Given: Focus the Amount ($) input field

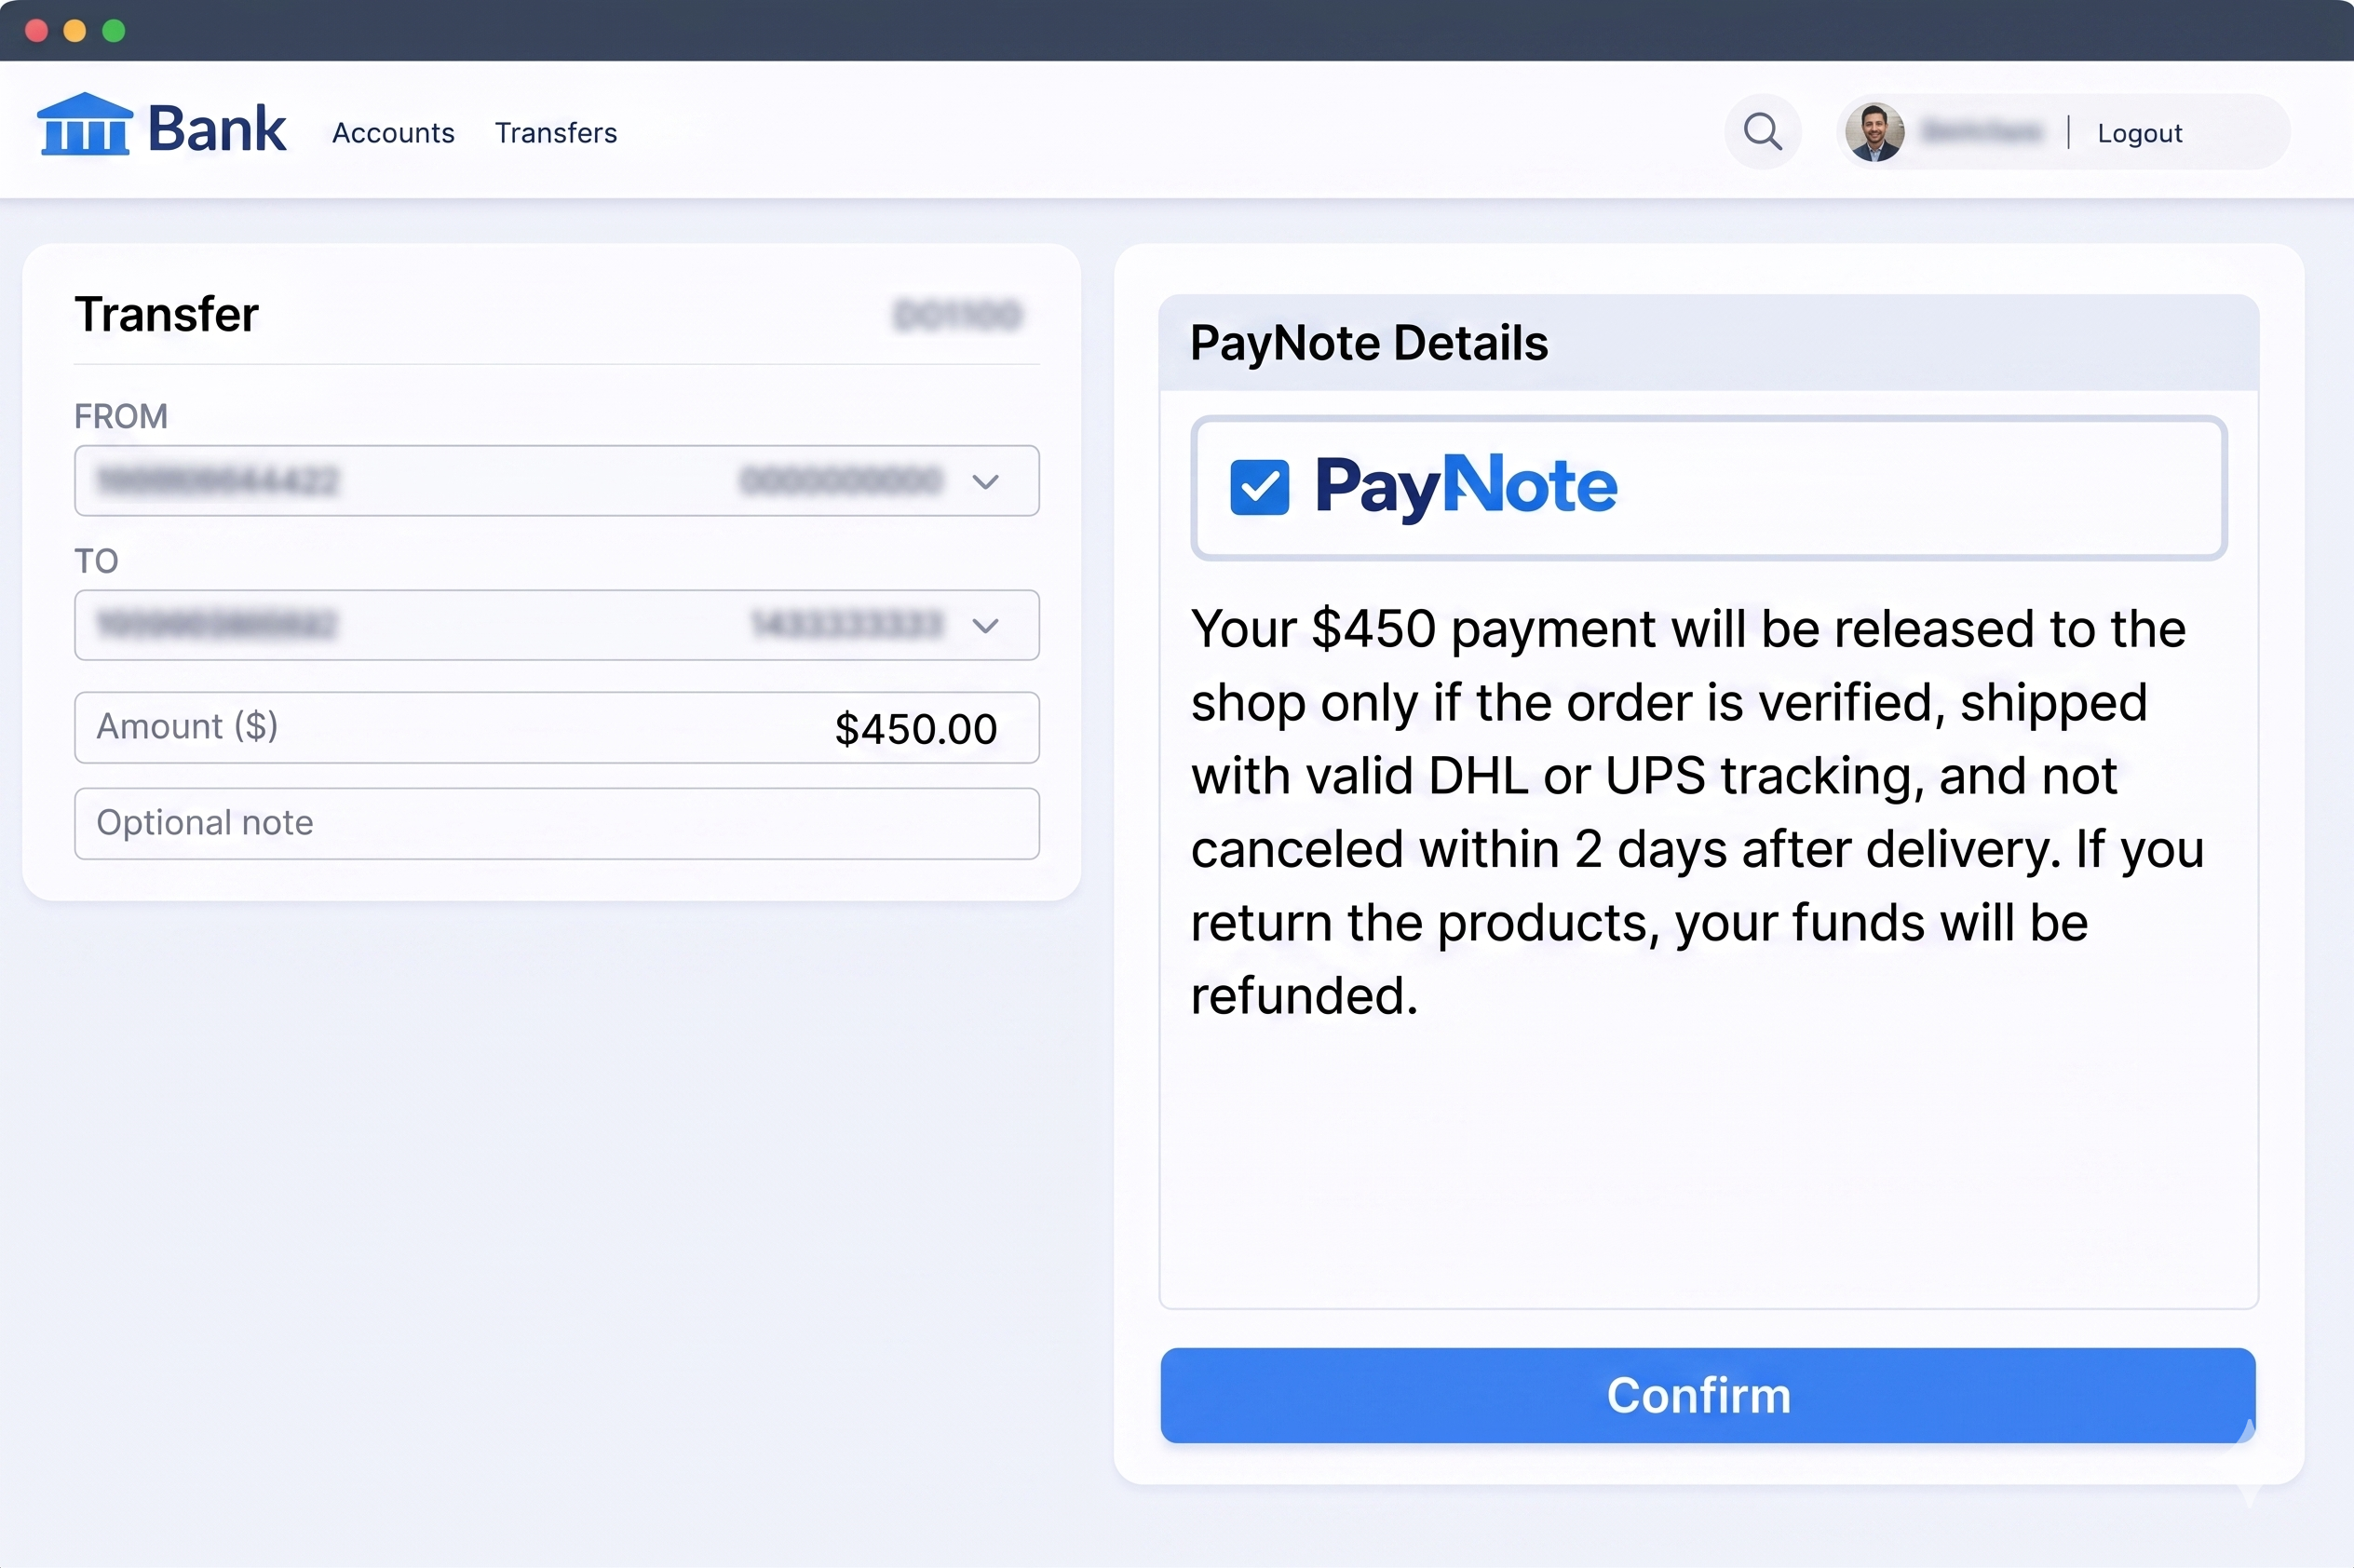Looking at the screenshot, I should [556, 728].
